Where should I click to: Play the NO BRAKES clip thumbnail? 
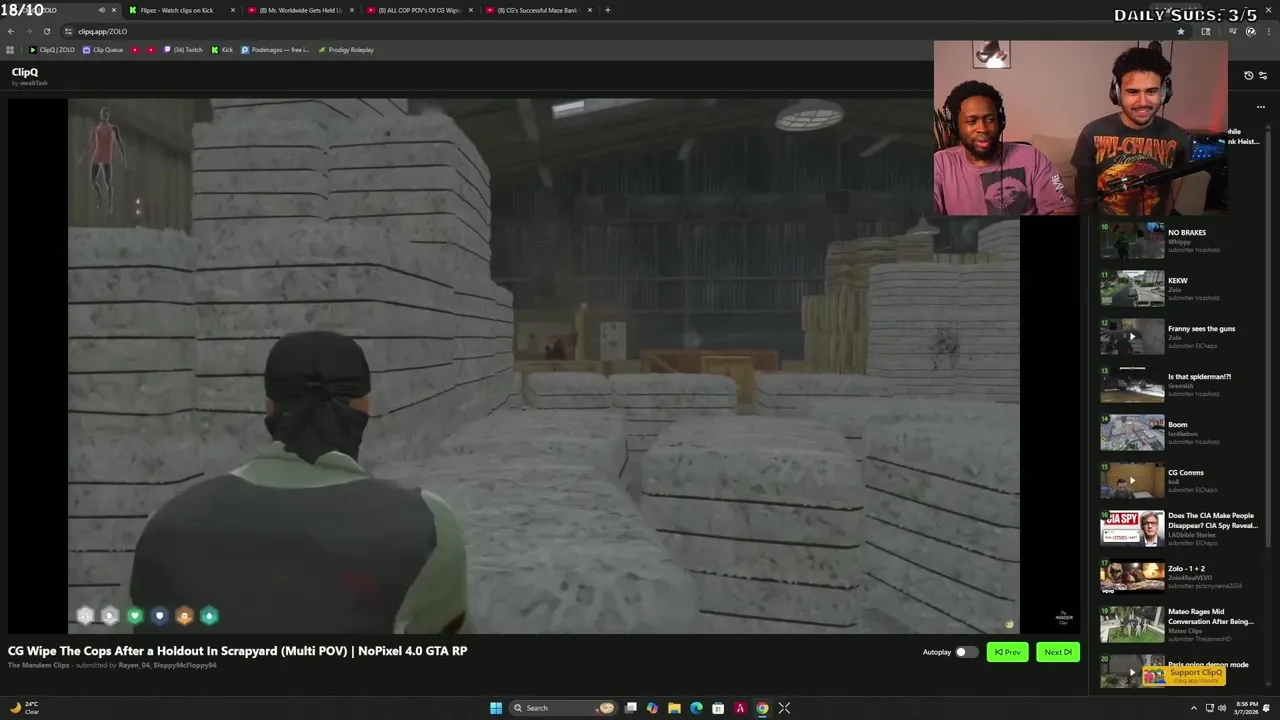coord(1132,241)
